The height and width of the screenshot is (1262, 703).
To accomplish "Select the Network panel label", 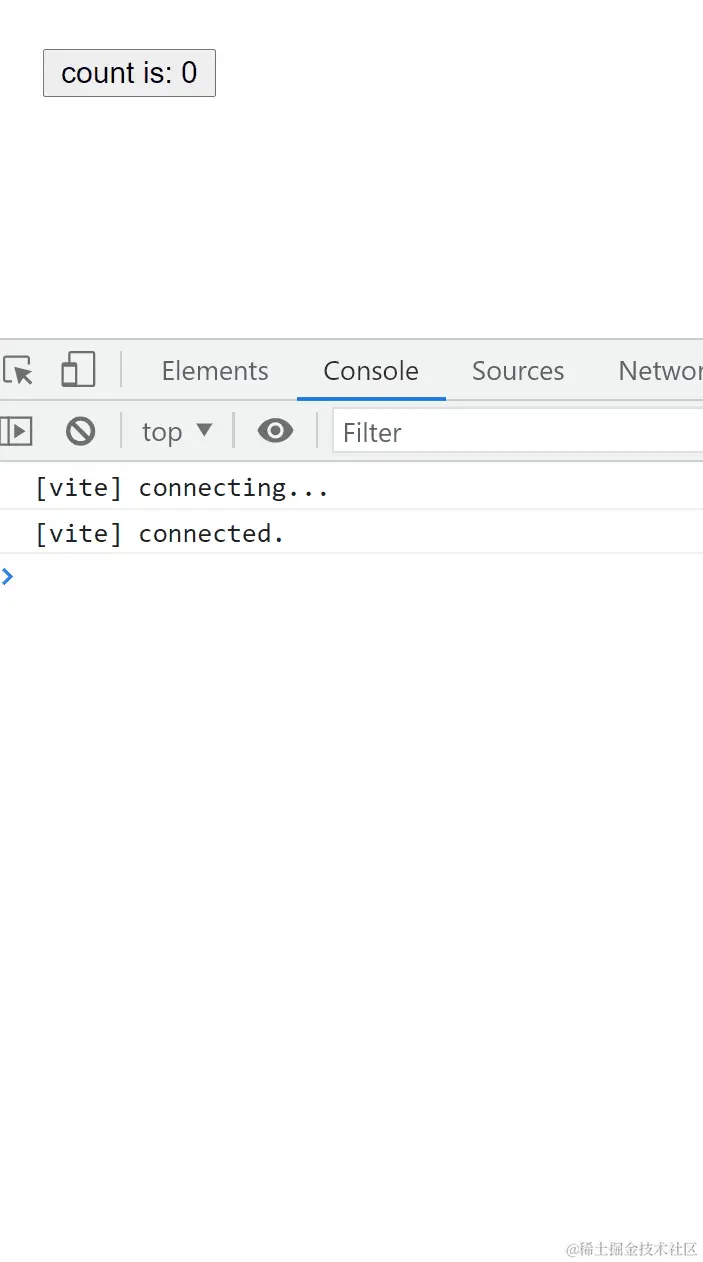I will [x=660, y=371].
